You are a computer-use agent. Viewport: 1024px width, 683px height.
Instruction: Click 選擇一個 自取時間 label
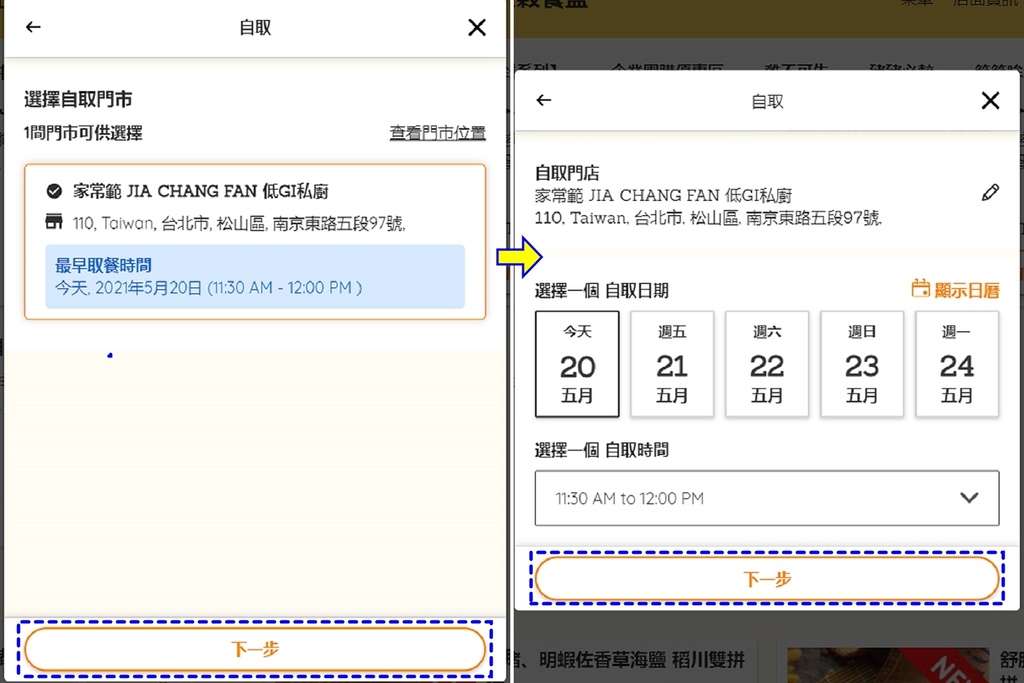pos(601,450)
